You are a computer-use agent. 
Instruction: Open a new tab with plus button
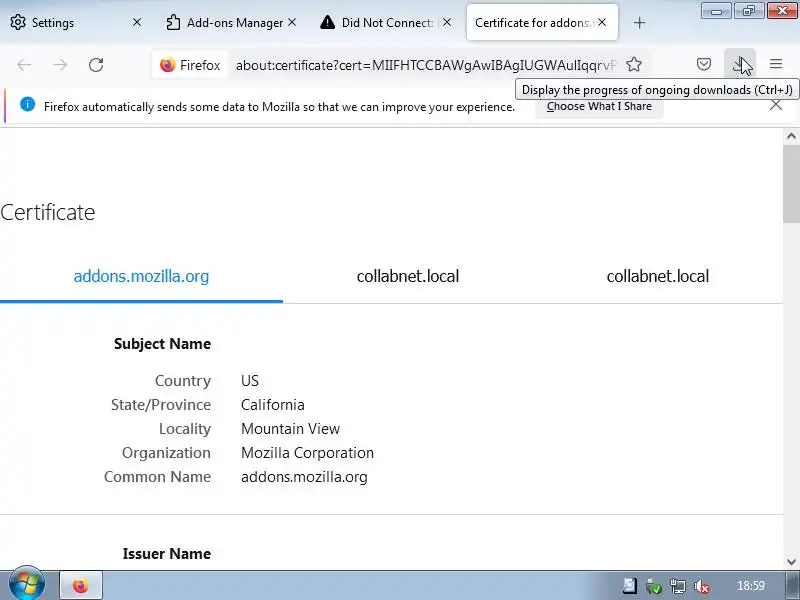639,23
